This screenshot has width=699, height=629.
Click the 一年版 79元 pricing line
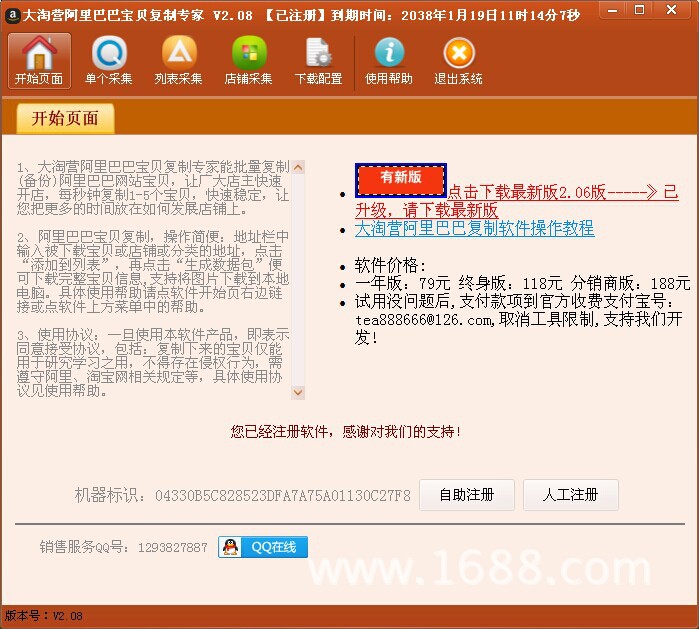(522, 284)
